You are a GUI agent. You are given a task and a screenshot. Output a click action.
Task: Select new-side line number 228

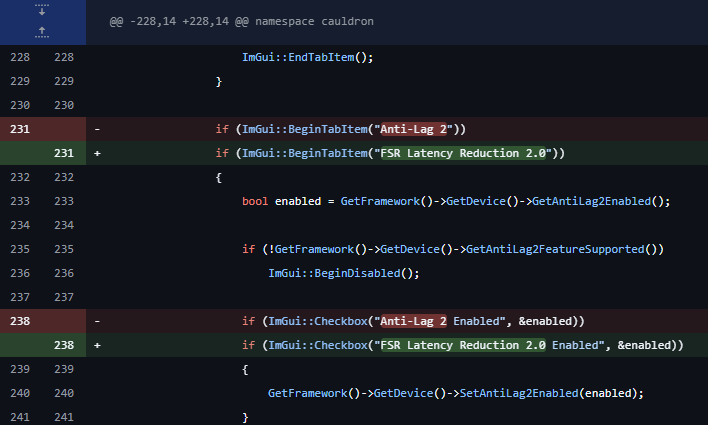point(64,57)
